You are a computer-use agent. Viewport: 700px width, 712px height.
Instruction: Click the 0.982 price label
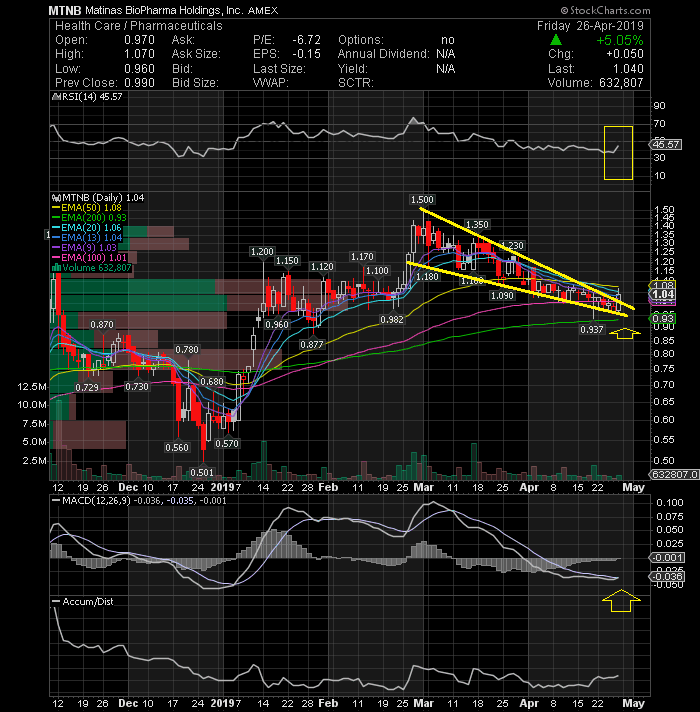pos(392,319)
